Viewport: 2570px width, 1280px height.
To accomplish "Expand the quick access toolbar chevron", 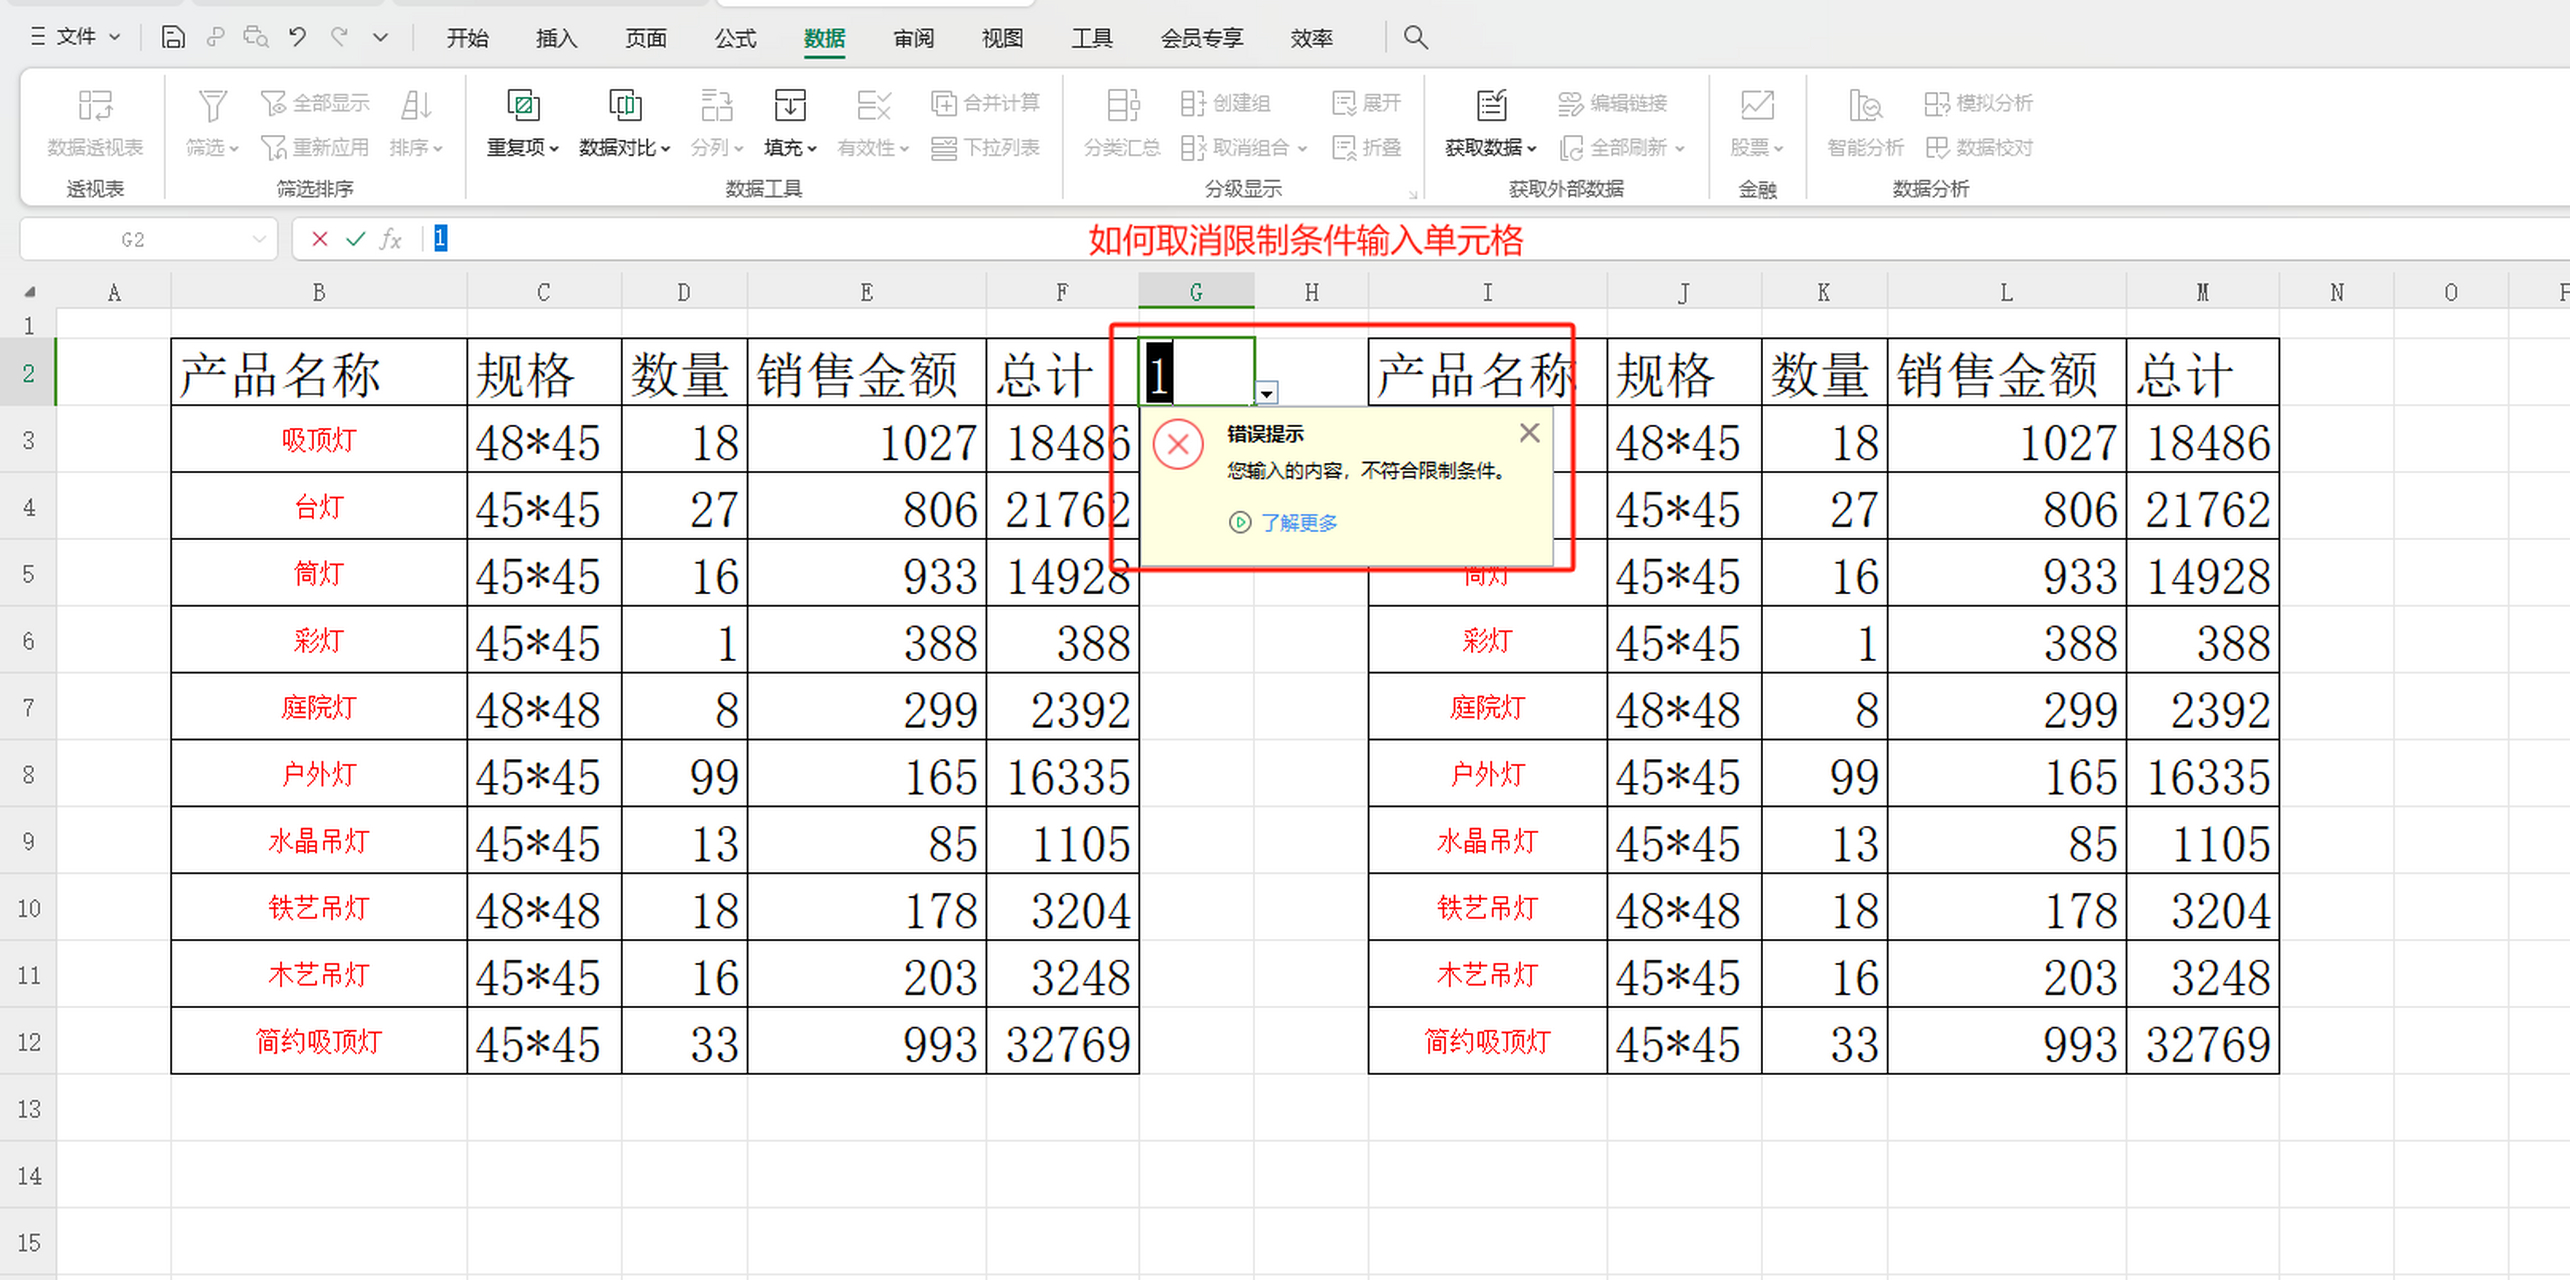I will (380, 38).
